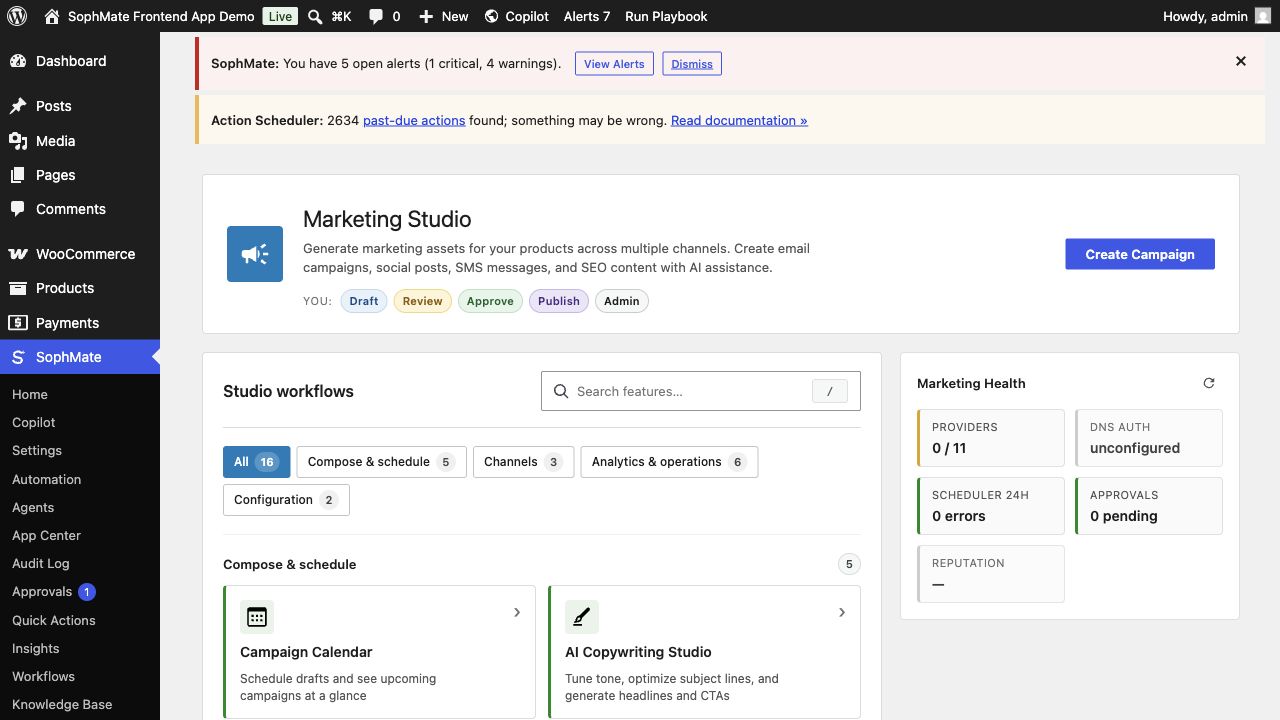Open the Providers 0 / 11 health tile
1280x720 pixels.
pos(991,438)
